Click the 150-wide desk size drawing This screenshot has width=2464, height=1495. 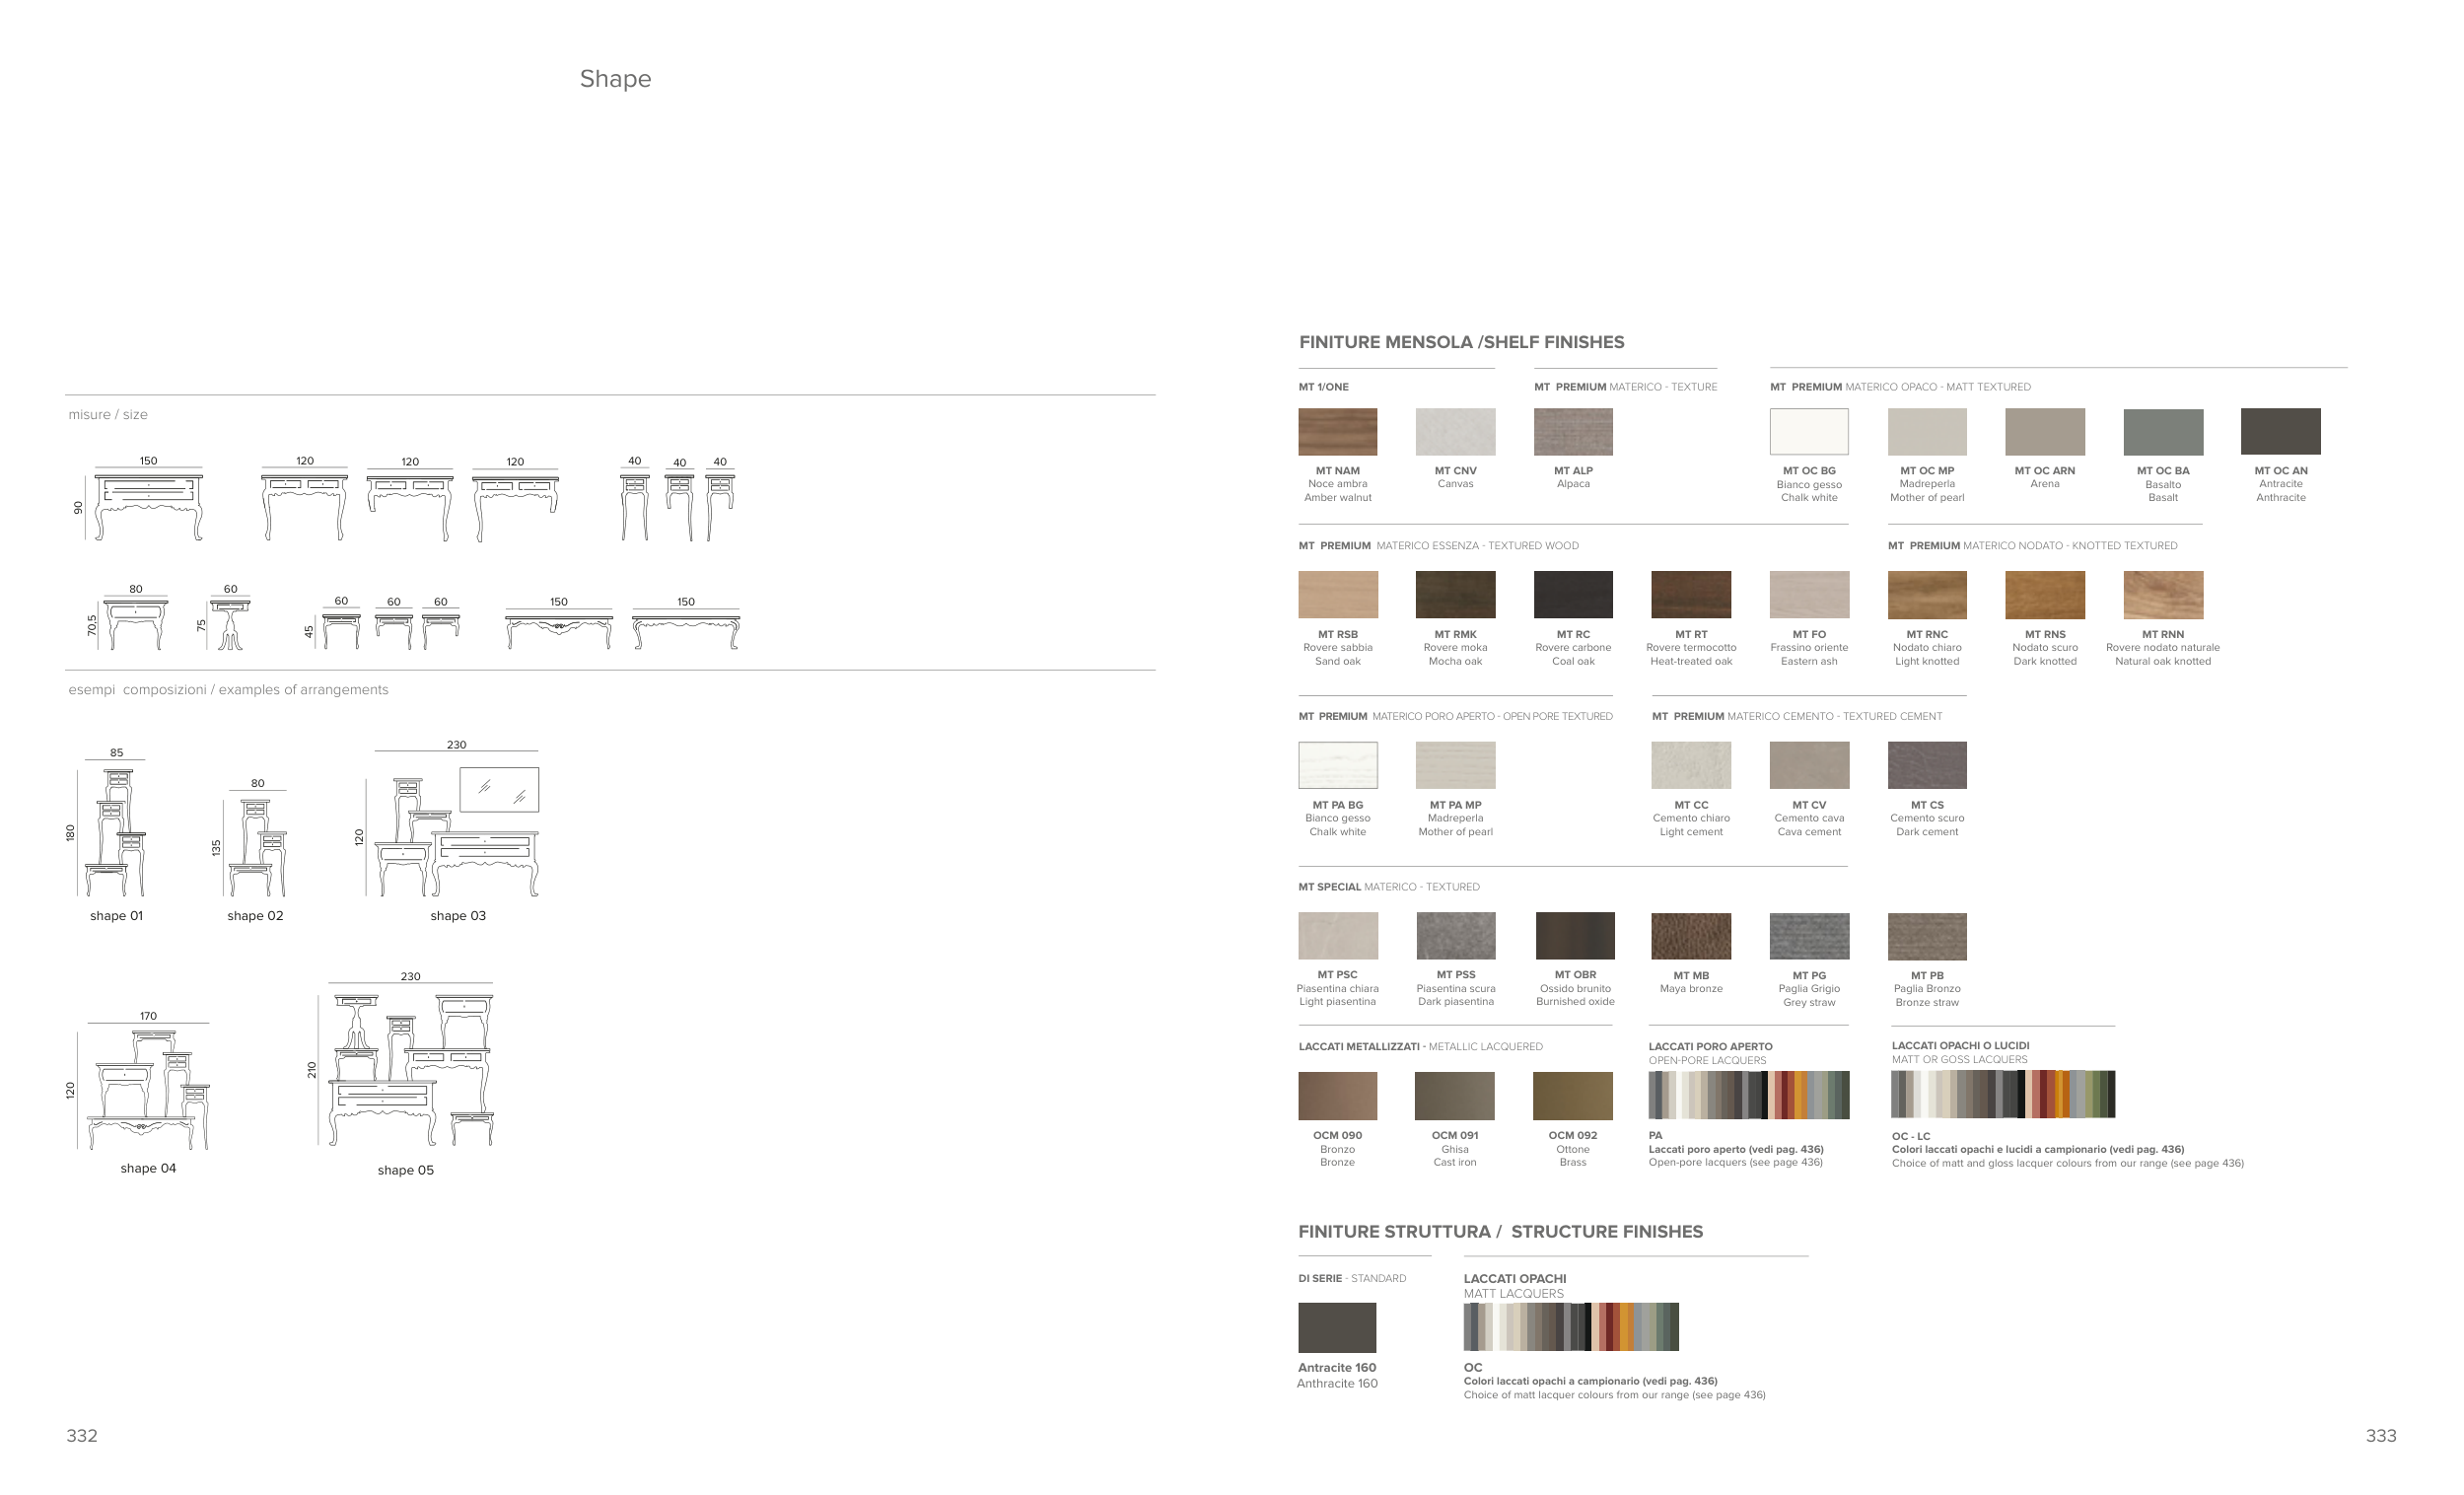(148, 506)
